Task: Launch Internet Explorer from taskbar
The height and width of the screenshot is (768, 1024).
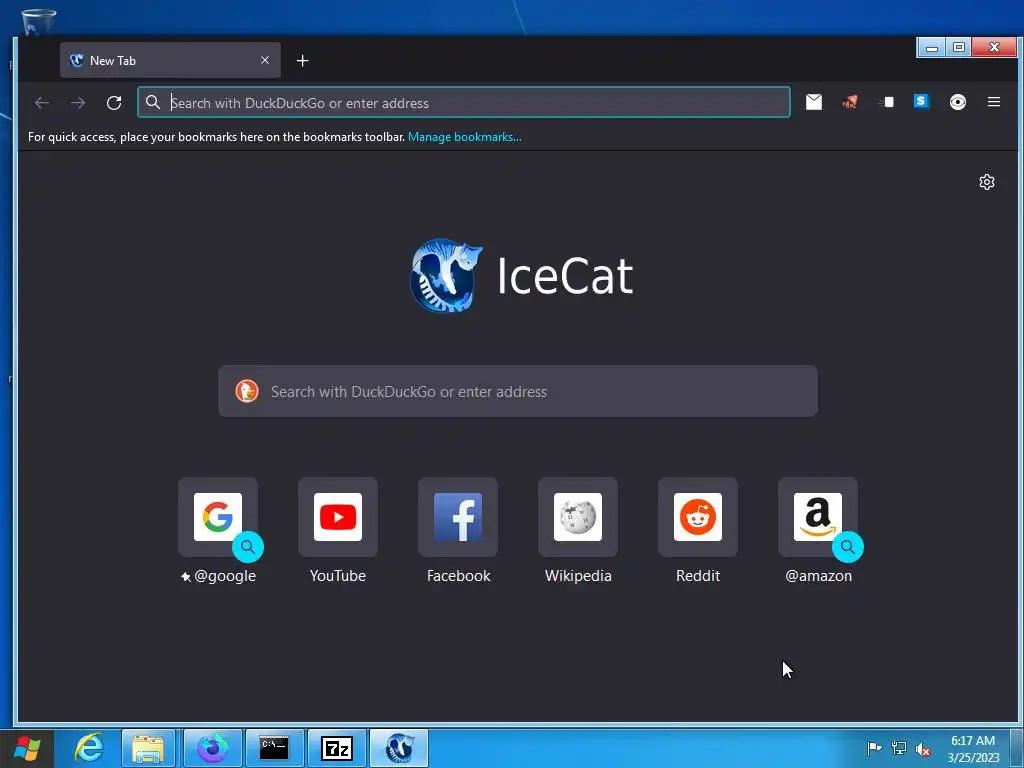Action: (x=89, y=748)
